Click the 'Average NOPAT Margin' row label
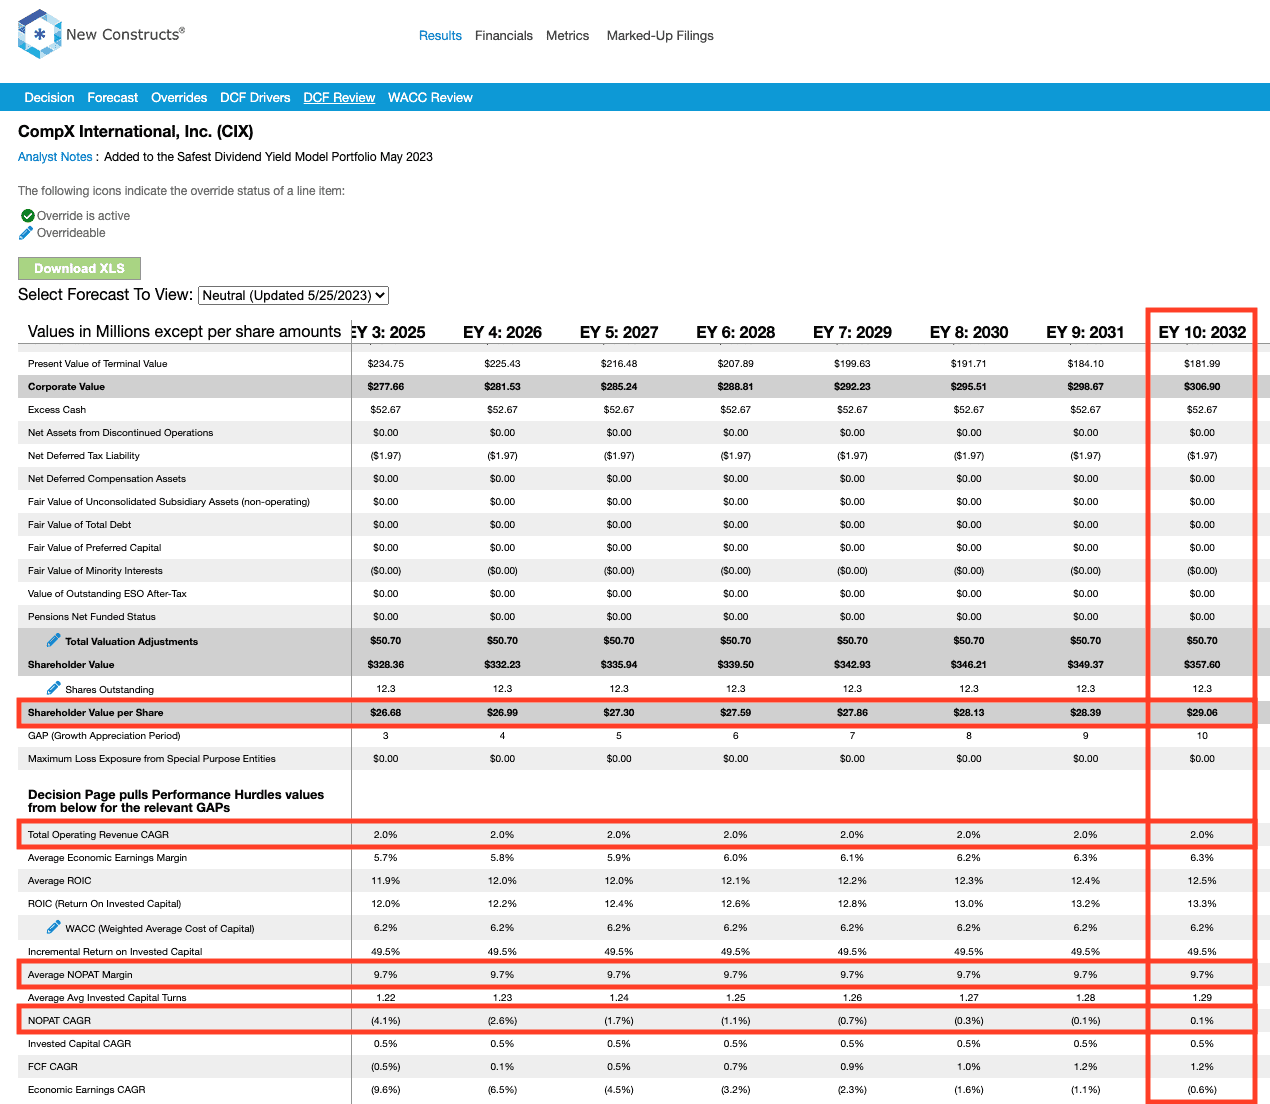The height and width of the screenshot is (1104, 1270). click(x=80, y=975)
